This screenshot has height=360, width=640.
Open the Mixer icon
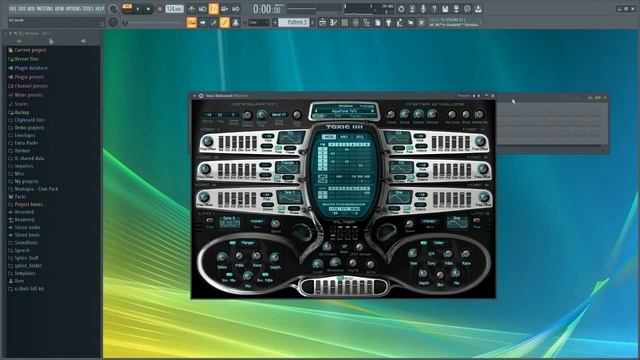point(356,22)
